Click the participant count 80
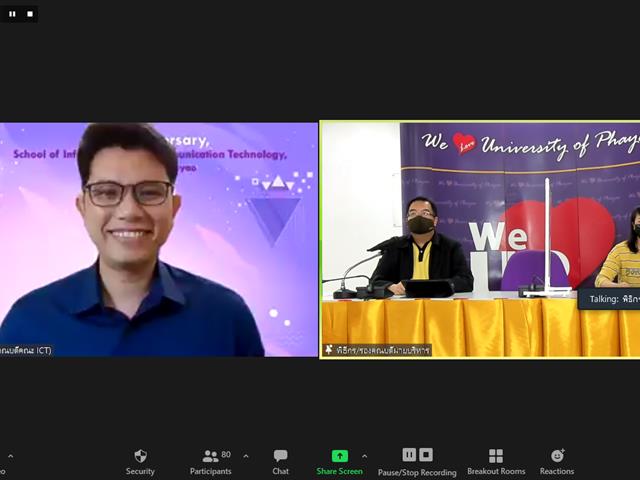 226,454
